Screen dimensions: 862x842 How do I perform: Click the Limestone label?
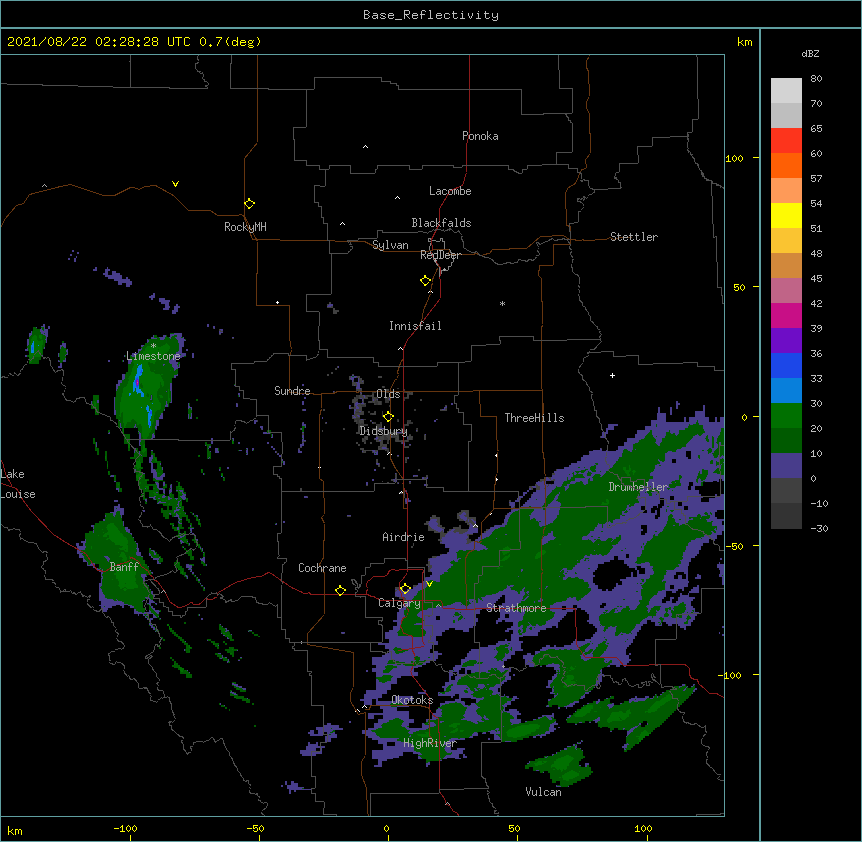[x=153, y=356]
